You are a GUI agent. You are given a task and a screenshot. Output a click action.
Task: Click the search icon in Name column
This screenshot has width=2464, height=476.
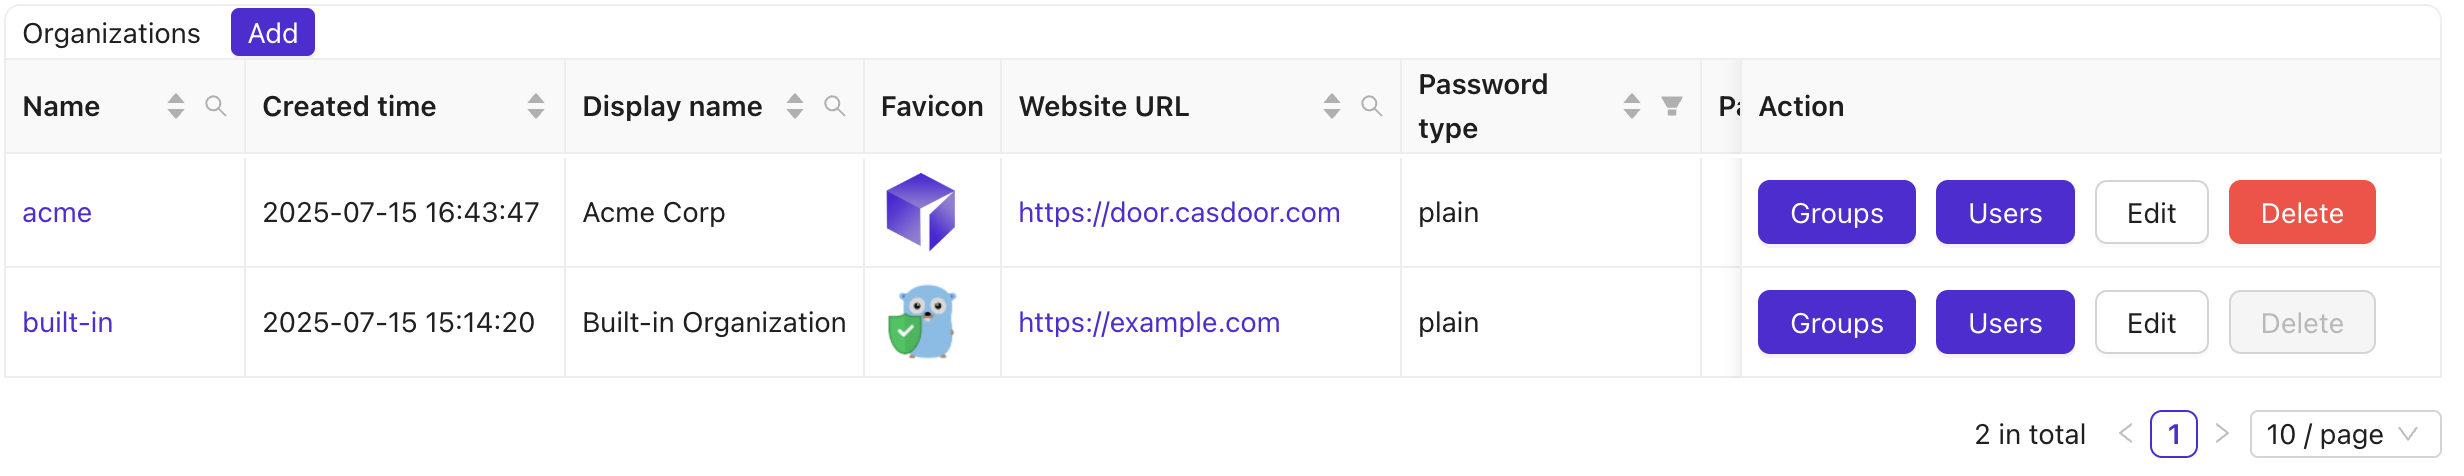(x=215, y=106)
